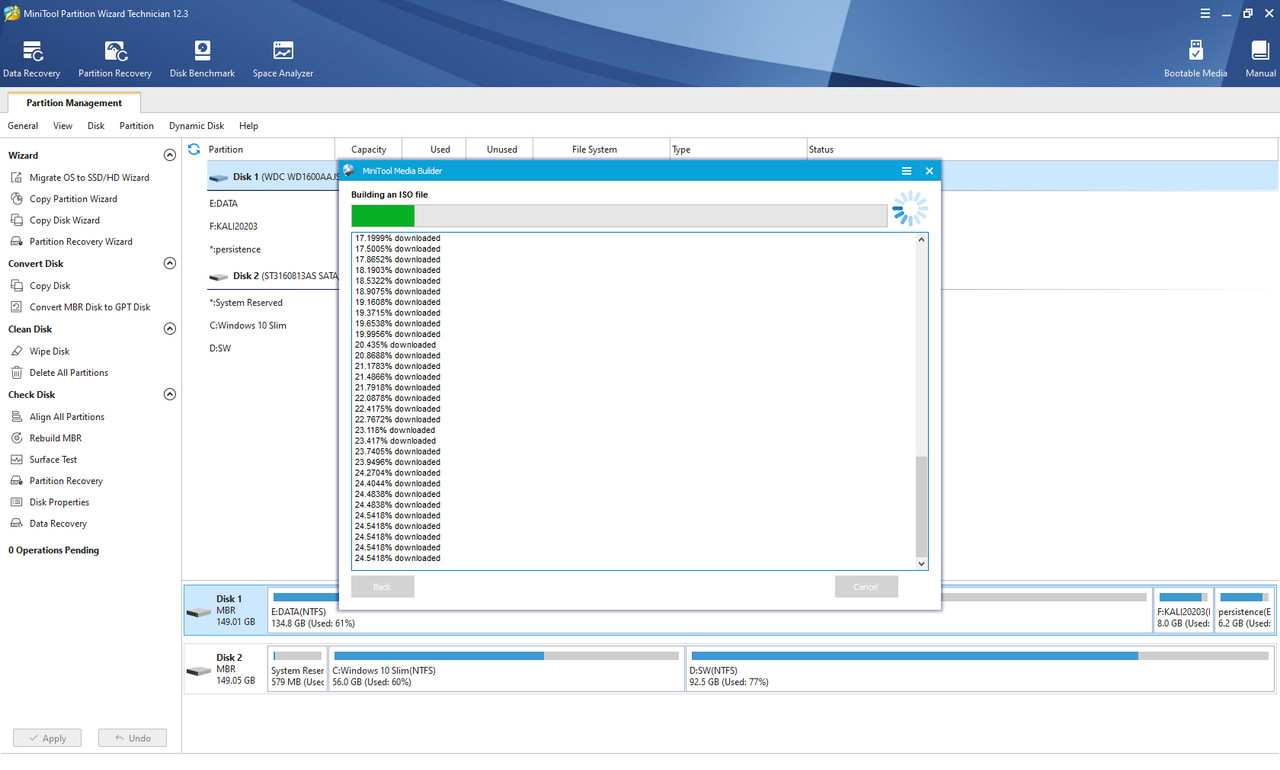The height and width of the screenshot is (770, 1280).
Task: Collapse the Clean Disk section
Action: click(169, 329)
